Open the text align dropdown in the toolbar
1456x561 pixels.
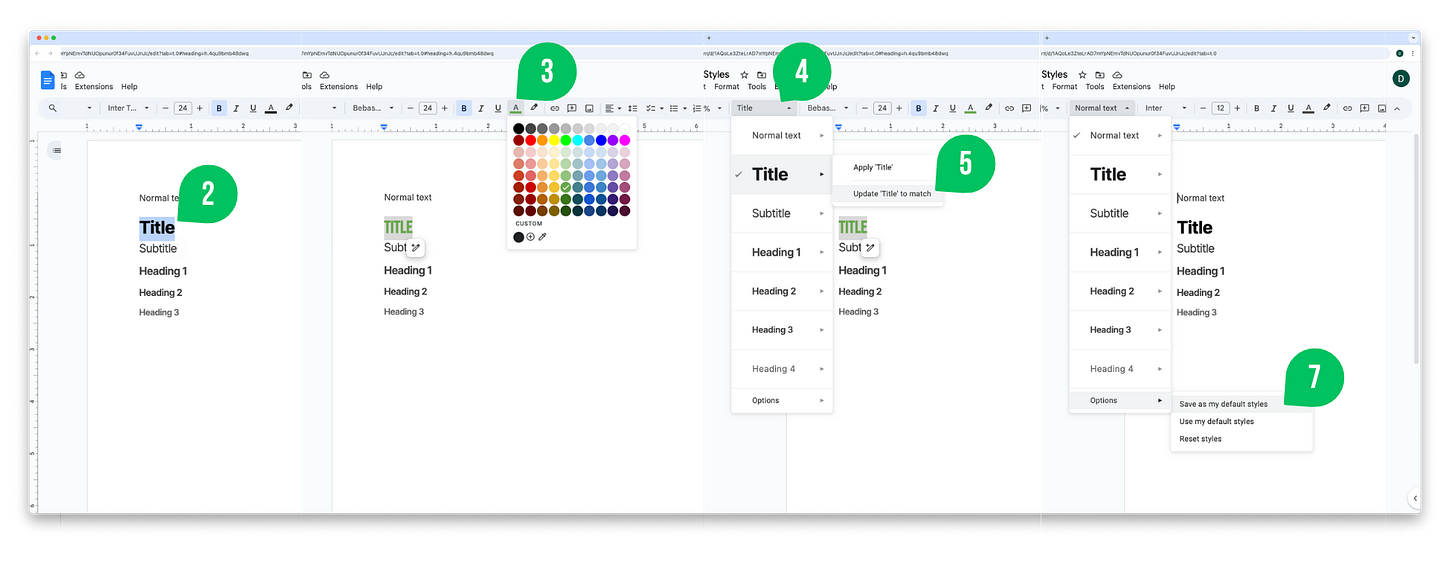pyautogui.click(x=613, y=108)
